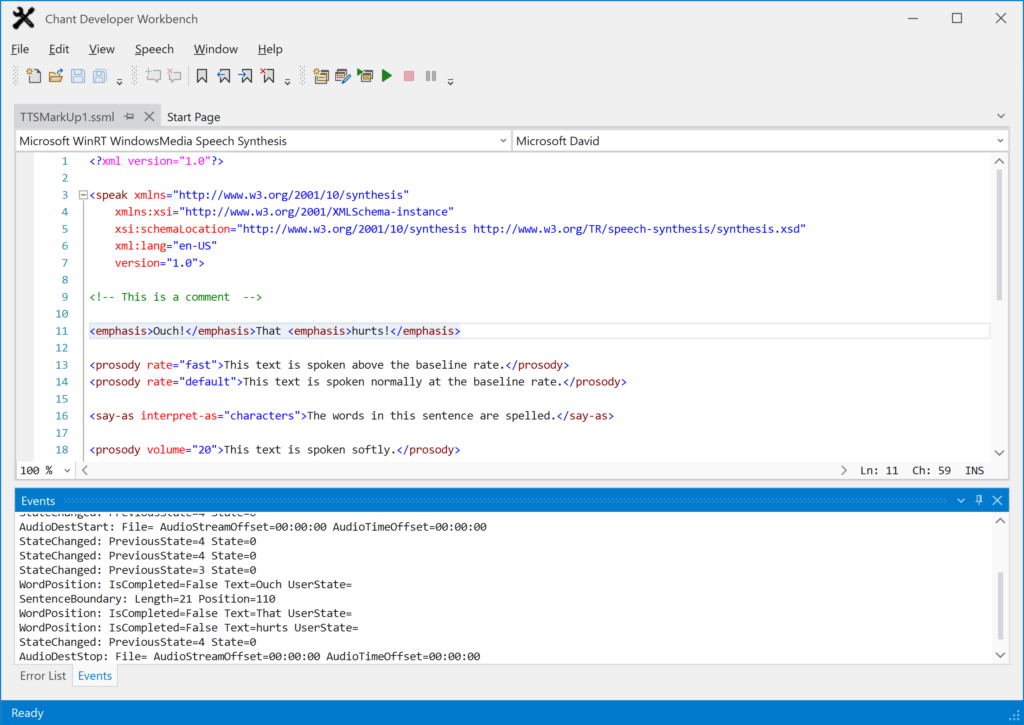The height and width of the screenshot is (725, 1024).
Task: Click the "Ready" status bar text
Action: [27, 713]
